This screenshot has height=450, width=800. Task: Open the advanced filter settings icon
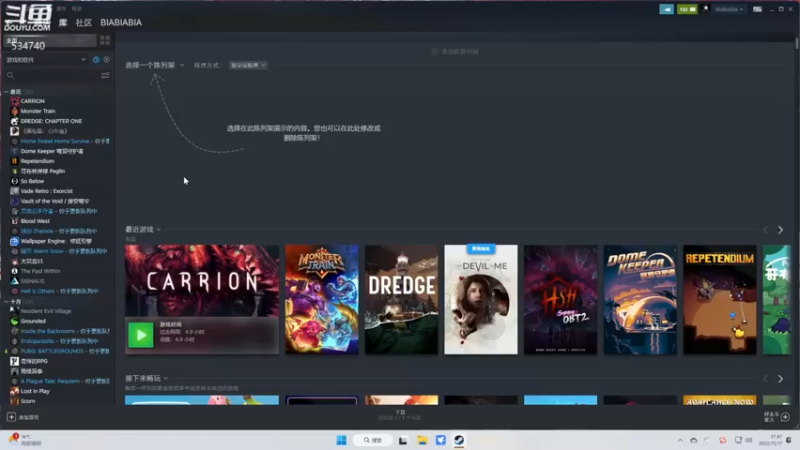(105, 76)
